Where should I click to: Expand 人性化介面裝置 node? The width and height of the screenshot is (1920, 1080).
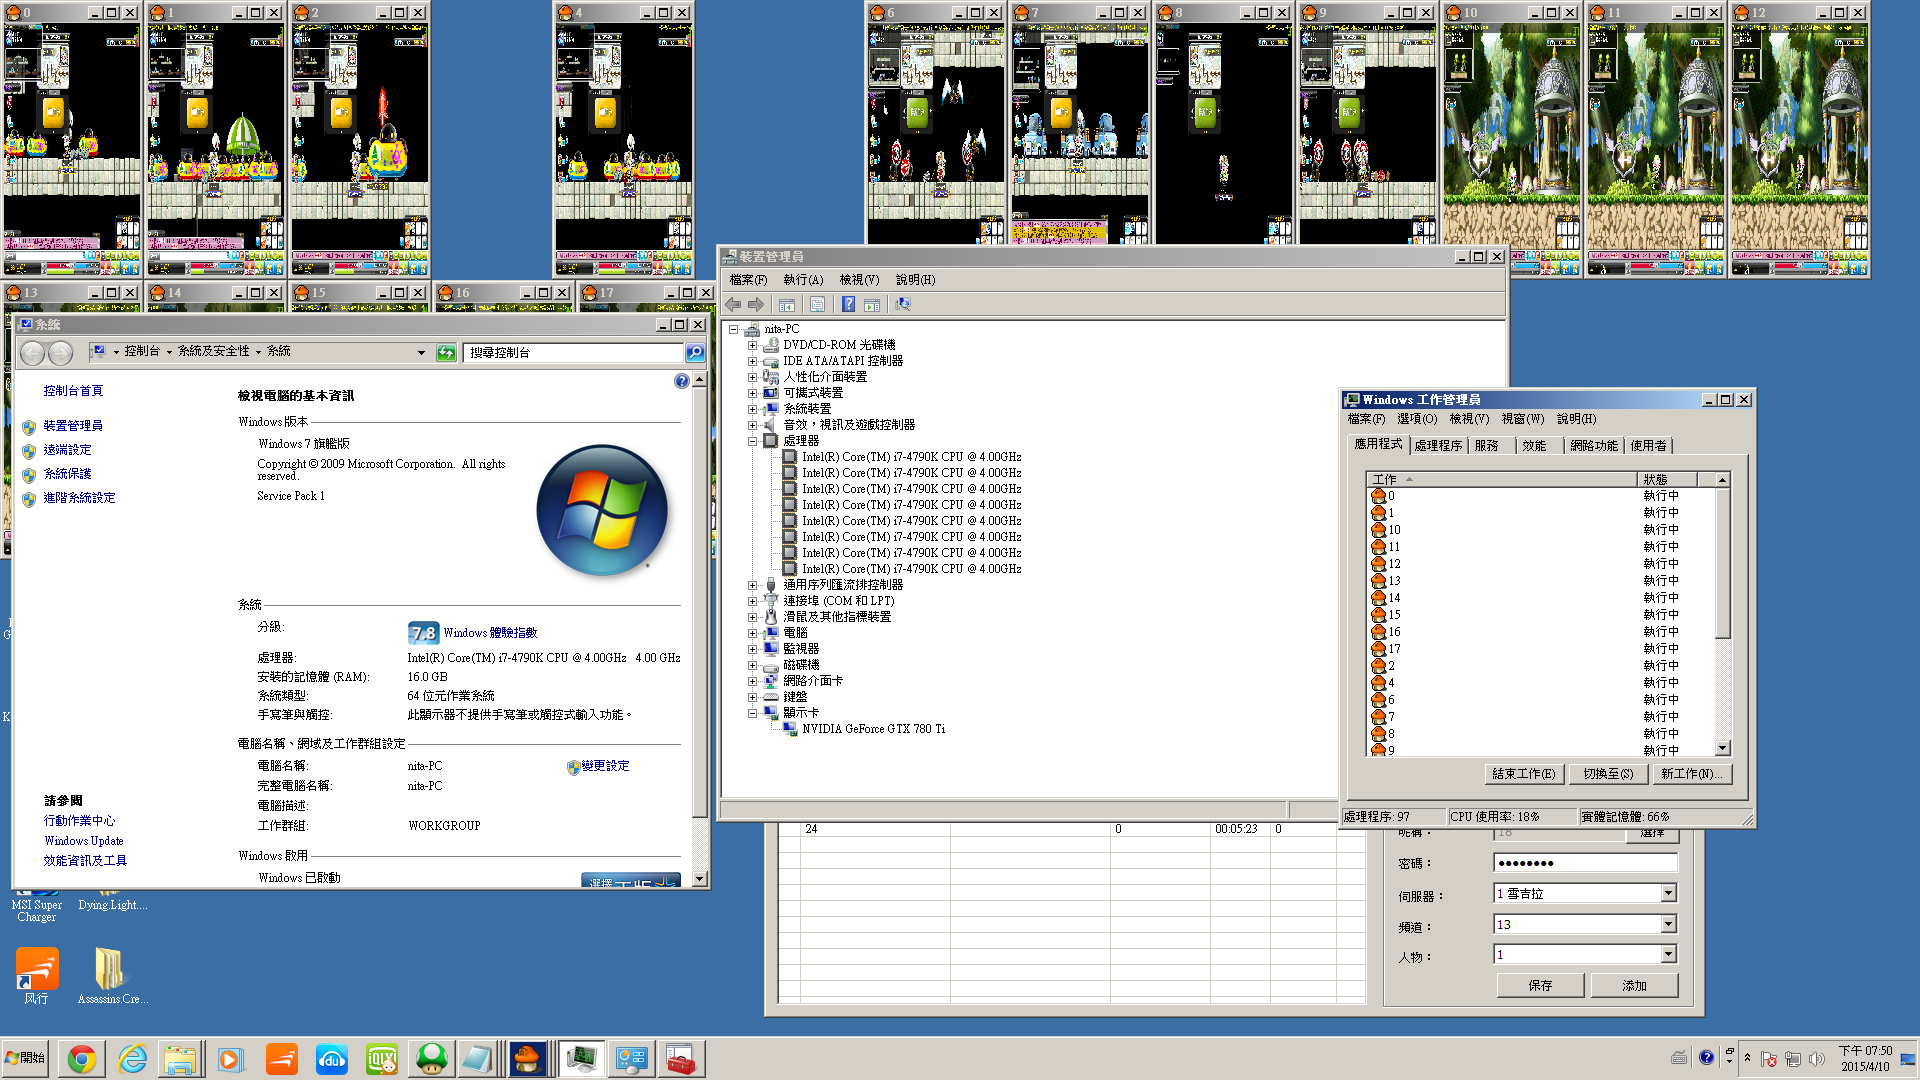(753, 377)
